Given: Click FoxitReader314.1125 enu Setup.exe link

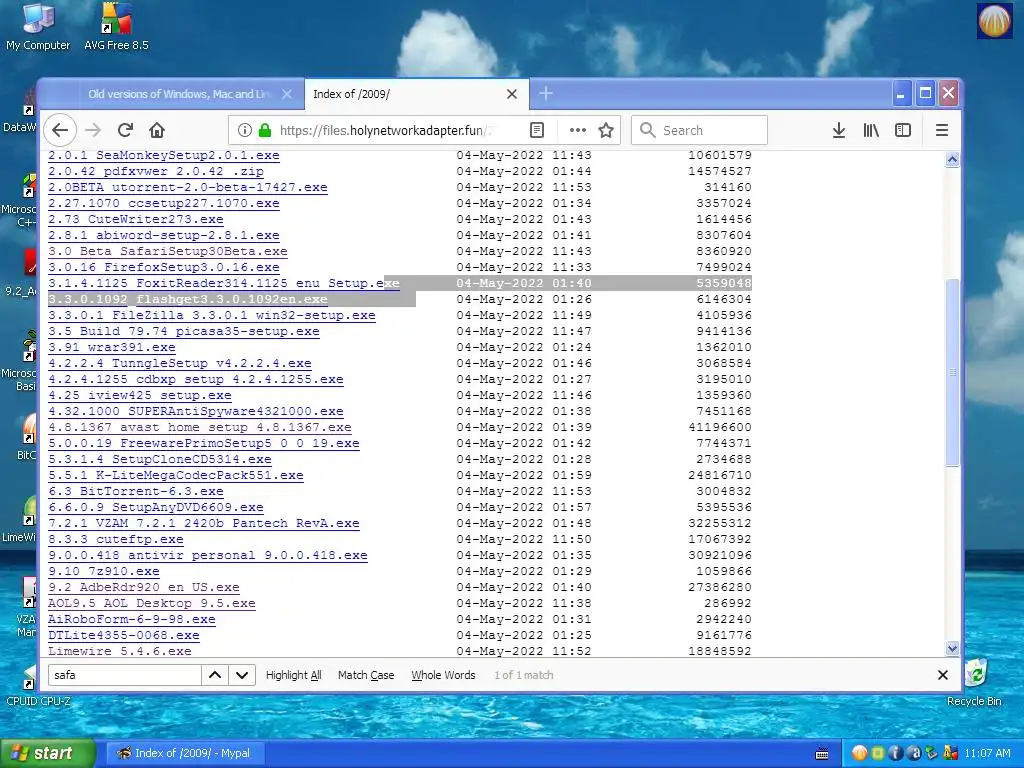Looking at the screenshot, I should (x=224, y=283).
